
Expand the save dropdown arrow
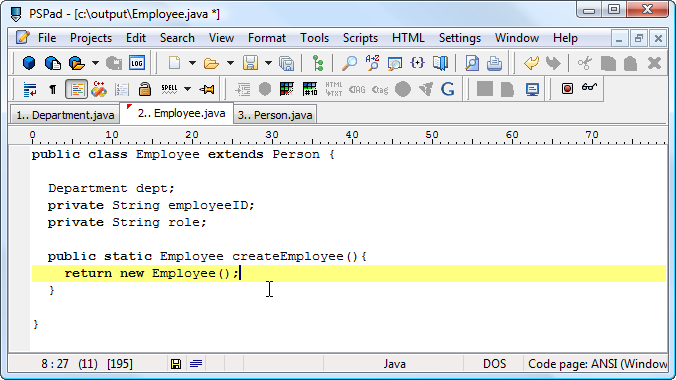point(268,63)
